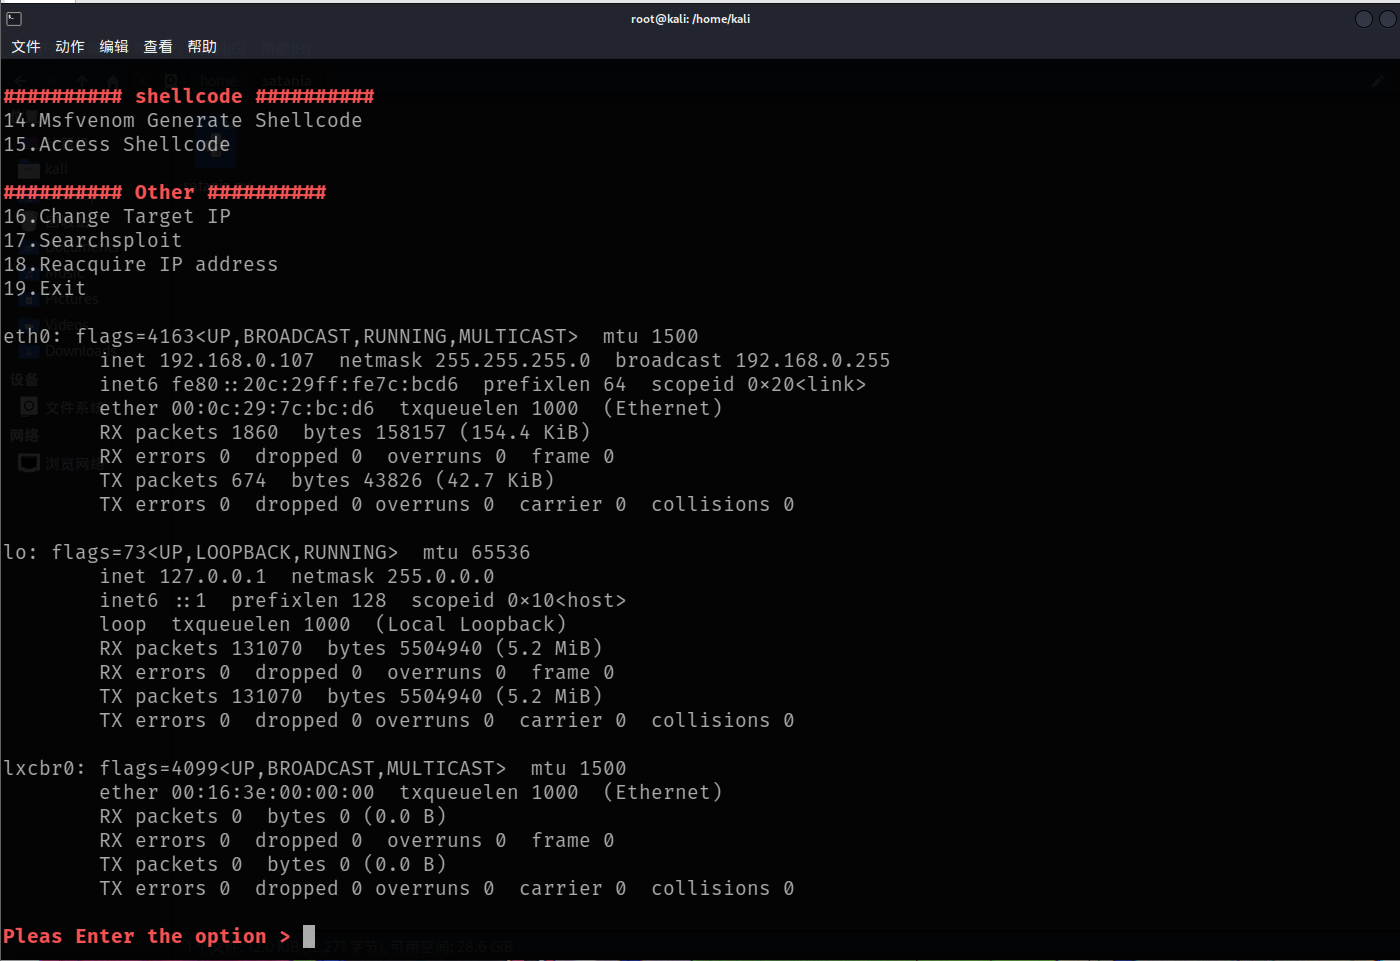Click 'RX packets 1860' in eth0
This screenshot has height=961, width=1400.
tap(189, 432)
